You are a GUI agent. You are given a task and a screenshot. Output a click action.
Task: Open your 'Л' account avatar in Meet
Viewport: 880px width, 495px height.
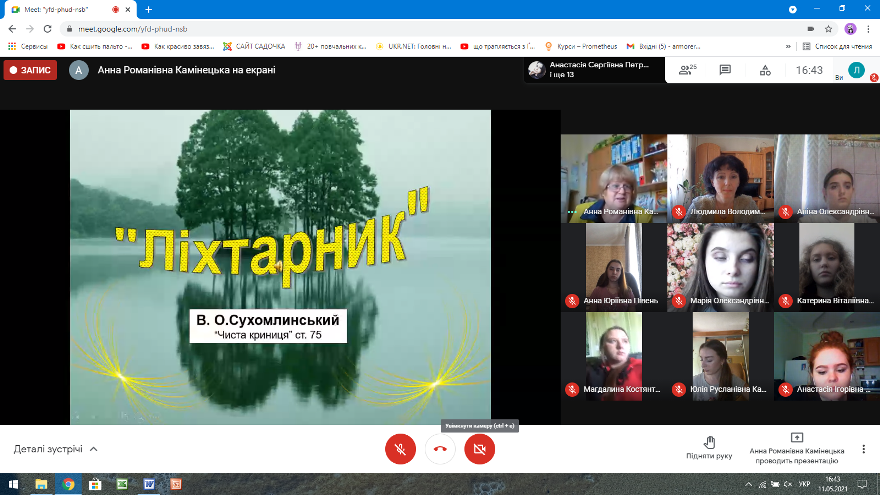coord(856,70)
